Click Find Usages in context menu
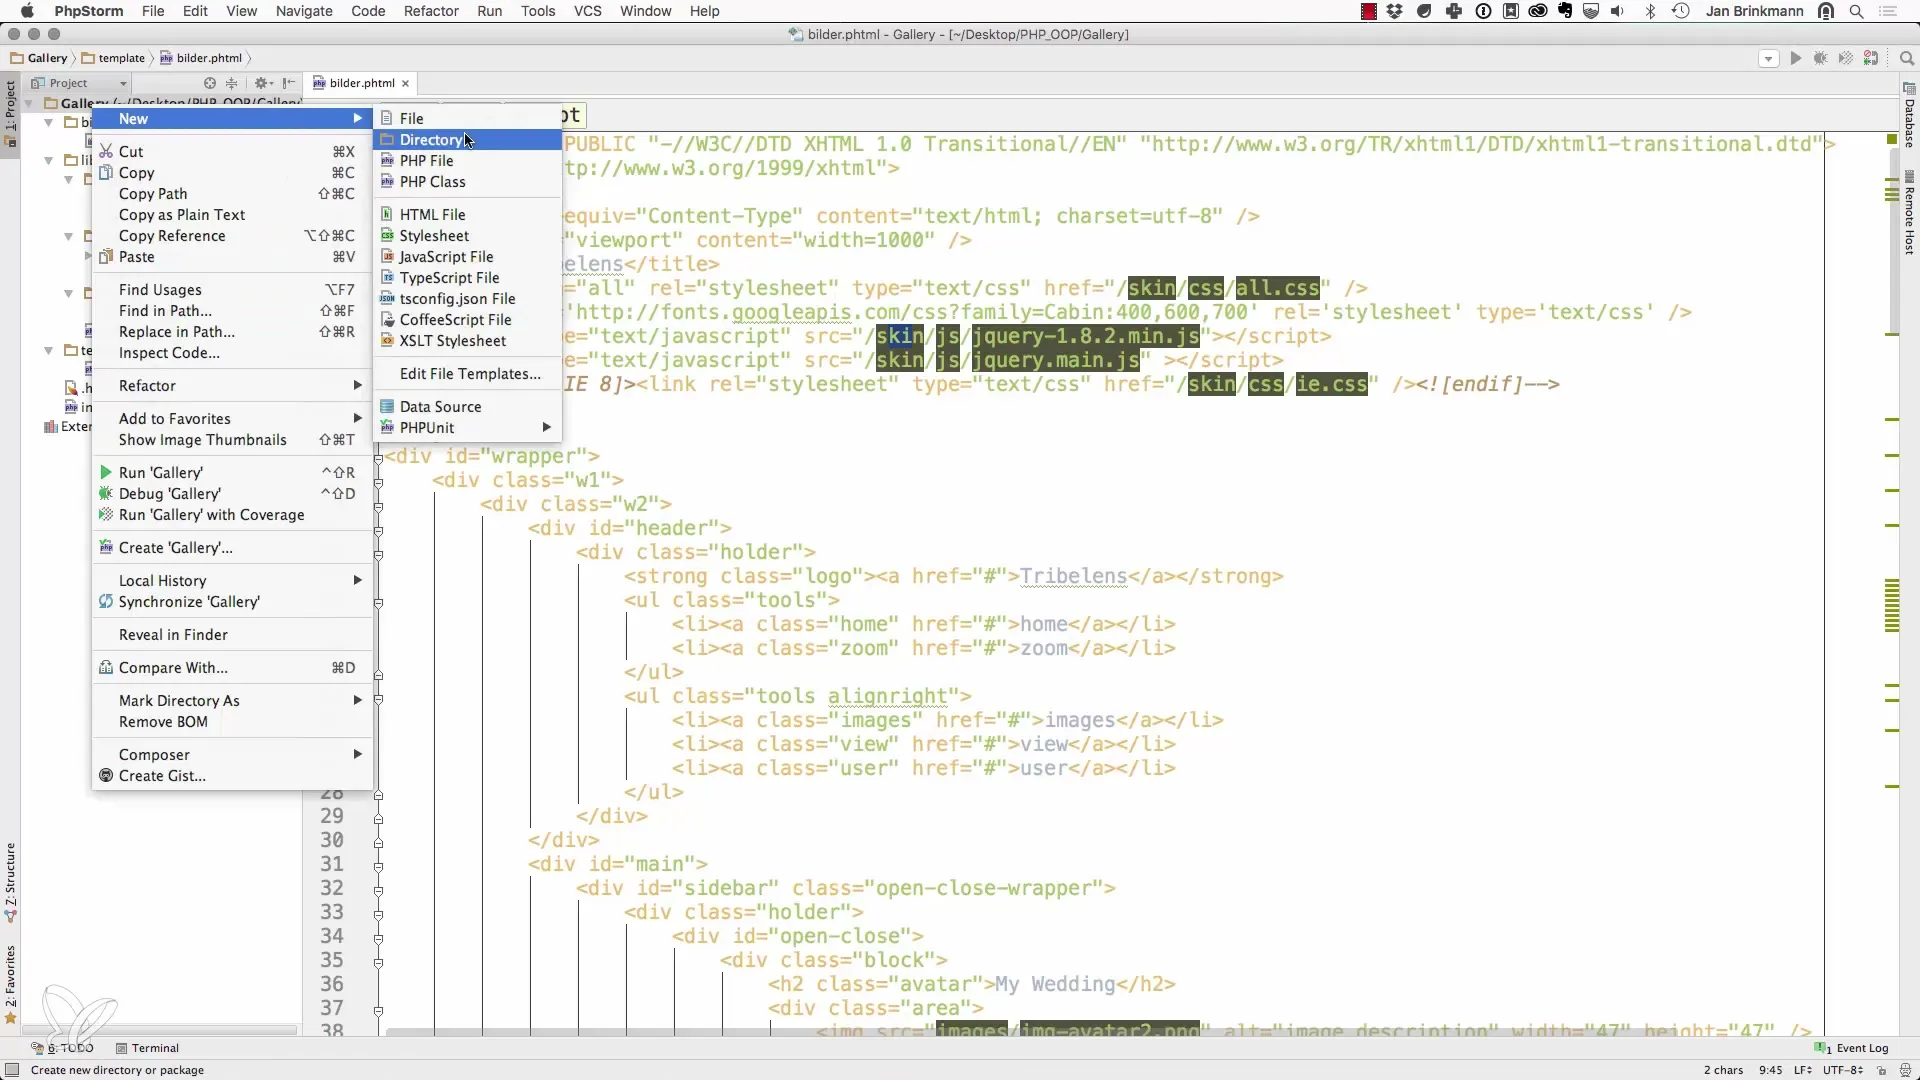The height and width of the screenshot is (1080, 1920). 232,290
